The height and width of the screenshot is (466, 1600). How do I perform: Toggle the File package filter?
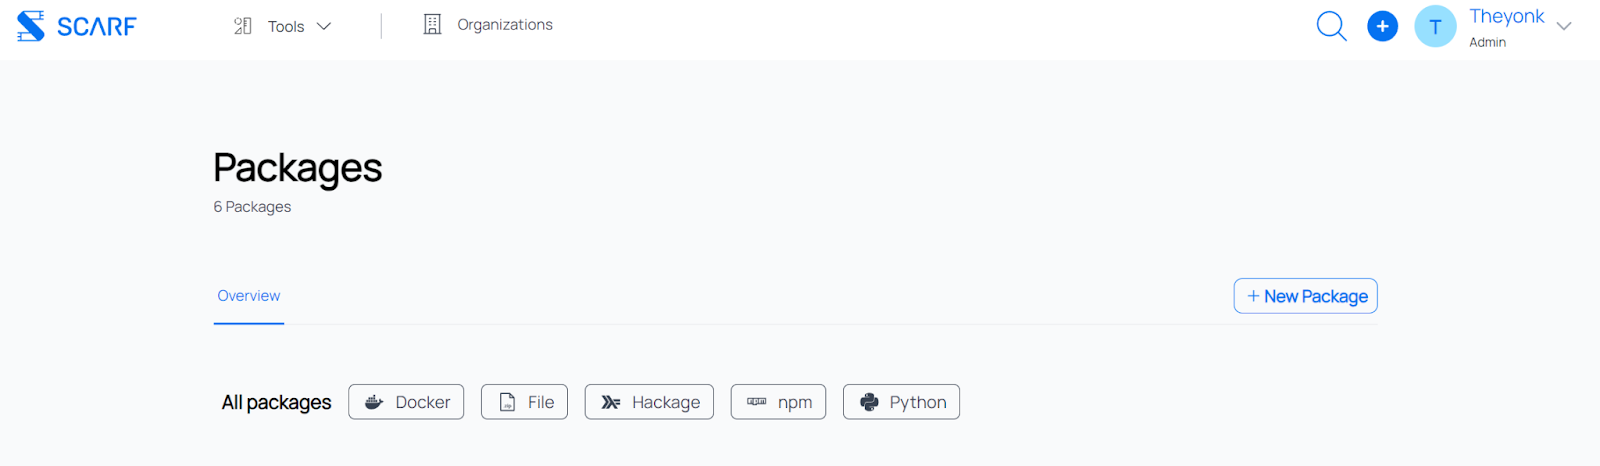[524, 402]
